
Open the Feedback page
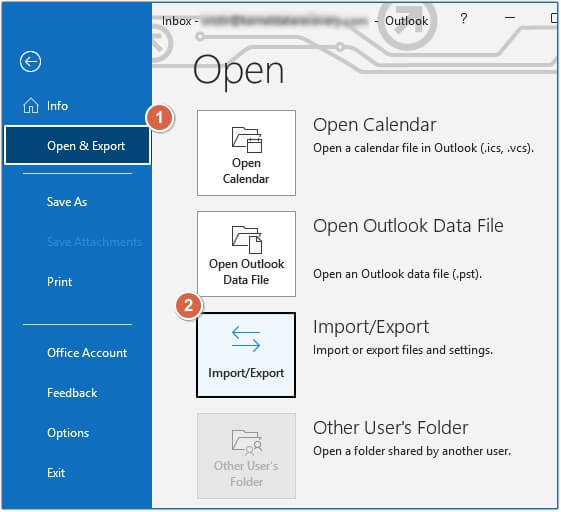click(72, 393)
